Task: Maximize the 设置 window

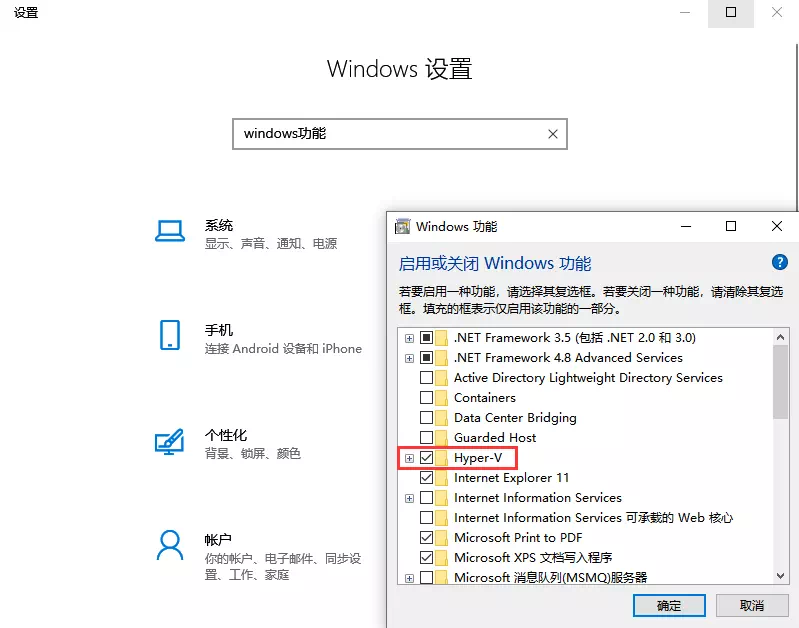Action: coord(731,12)
